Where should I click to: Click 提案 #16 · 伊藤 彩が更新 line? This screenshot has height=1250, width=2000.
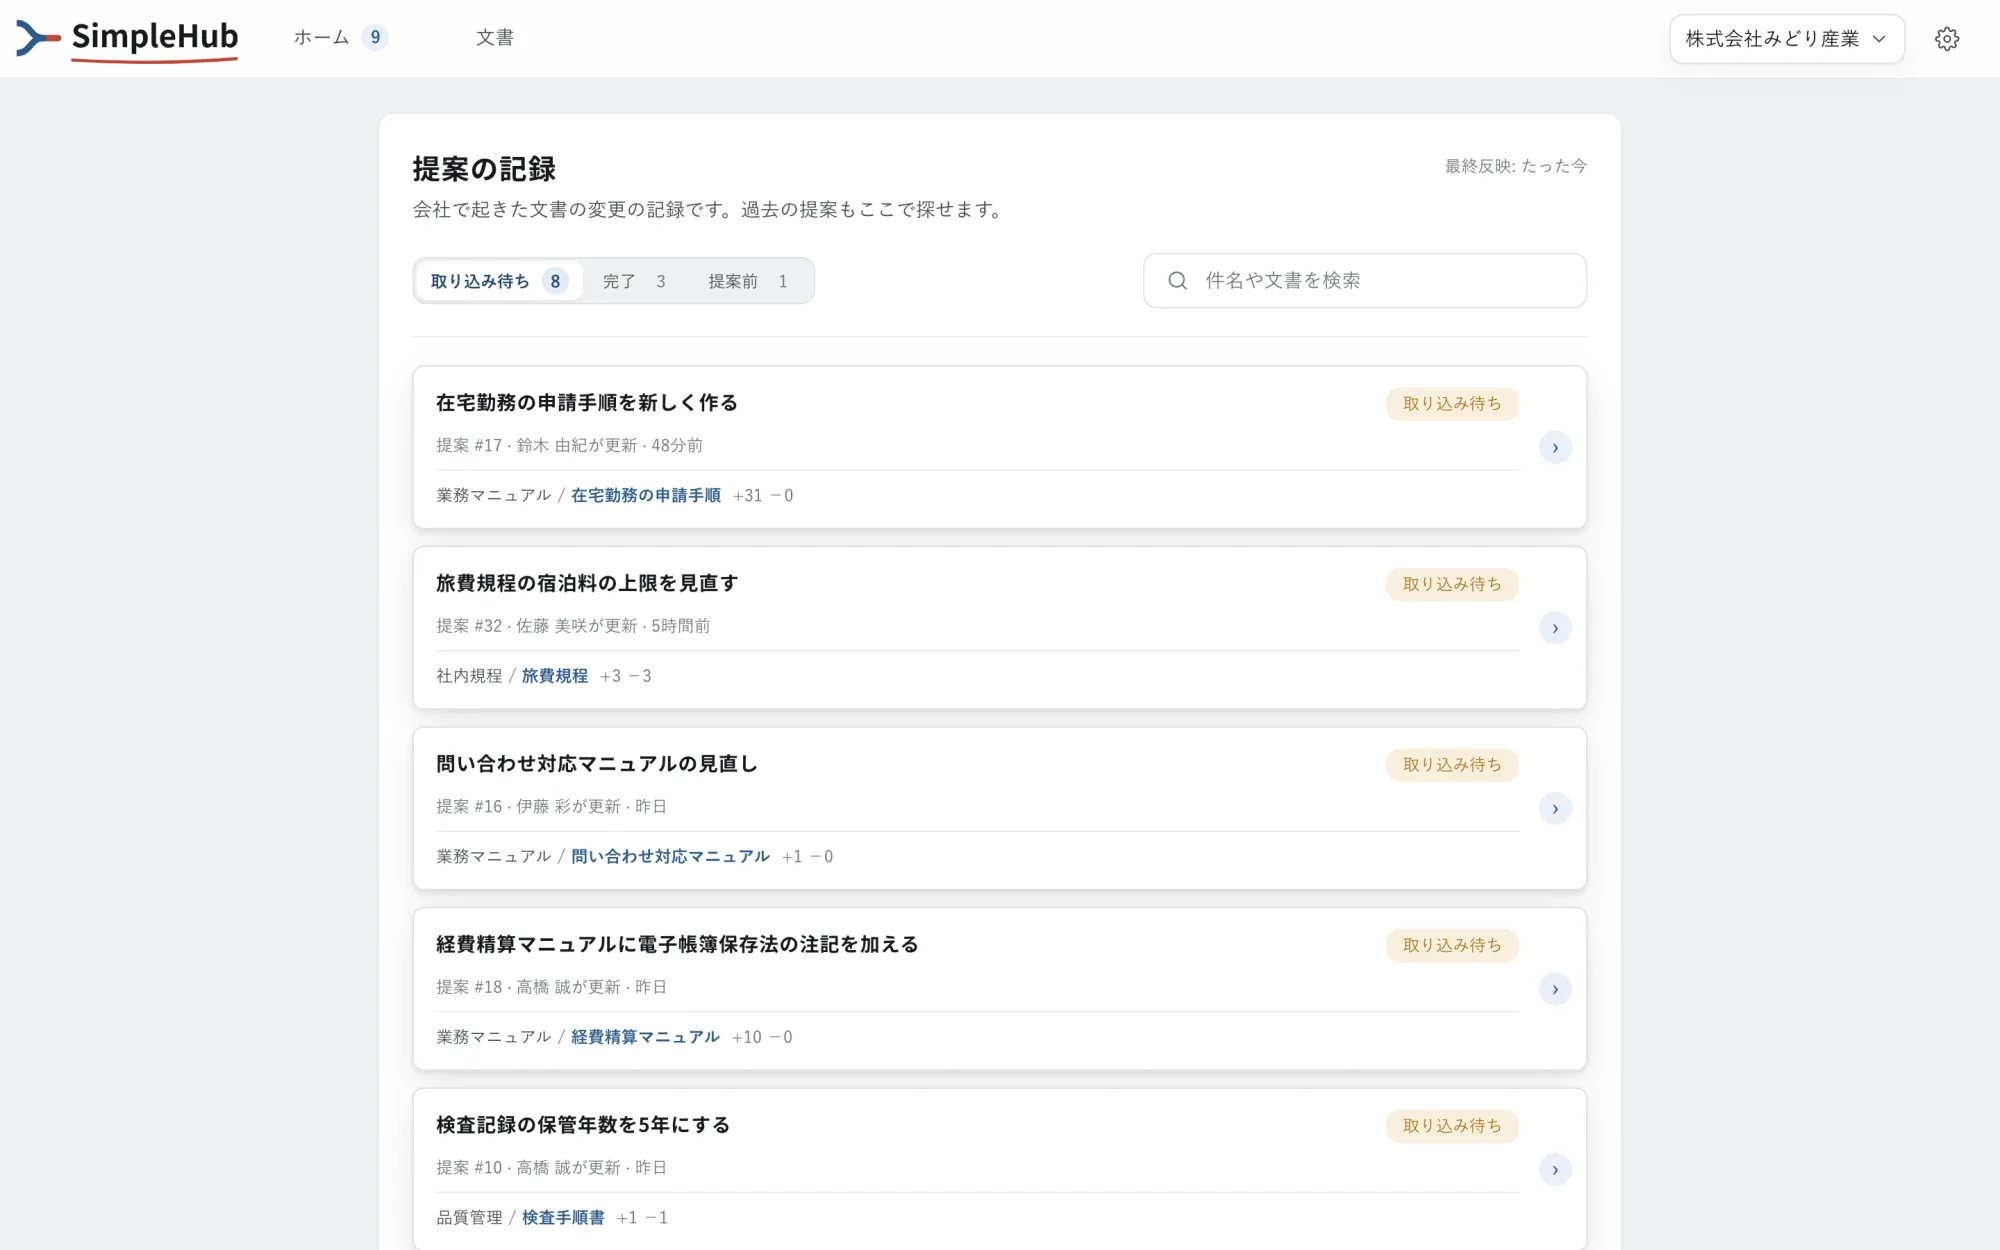point(551,807)
